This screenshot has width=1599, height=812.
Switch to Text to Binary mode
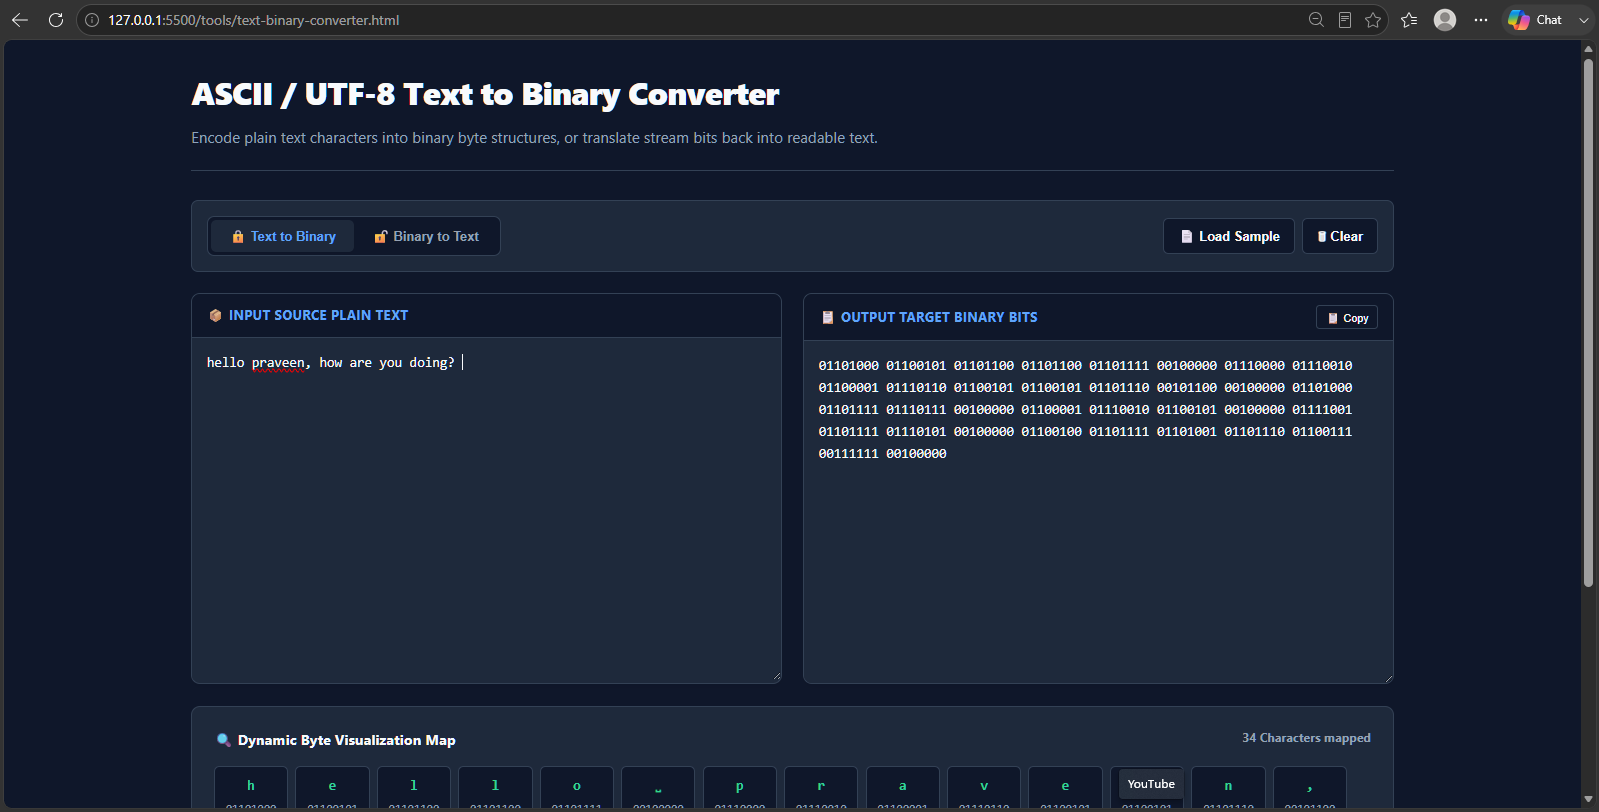coord(283,236)
